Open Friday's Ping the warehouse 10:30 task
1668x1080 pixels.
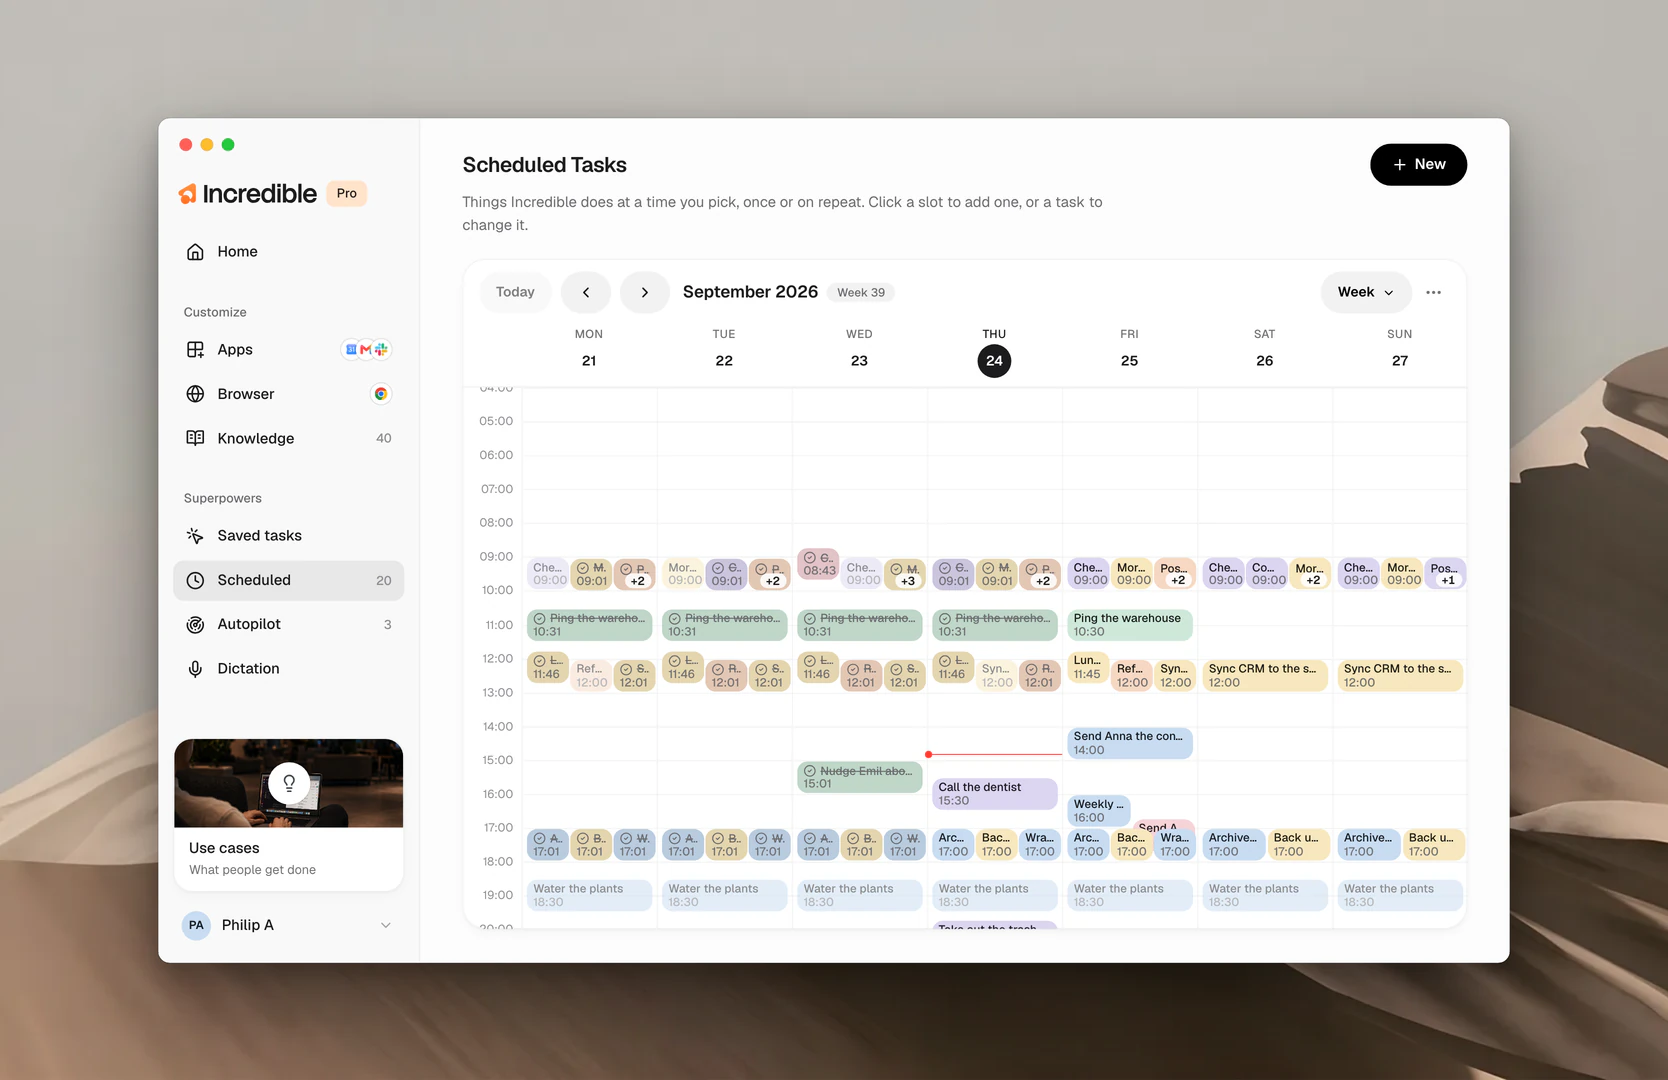[x=1130, y=625]
